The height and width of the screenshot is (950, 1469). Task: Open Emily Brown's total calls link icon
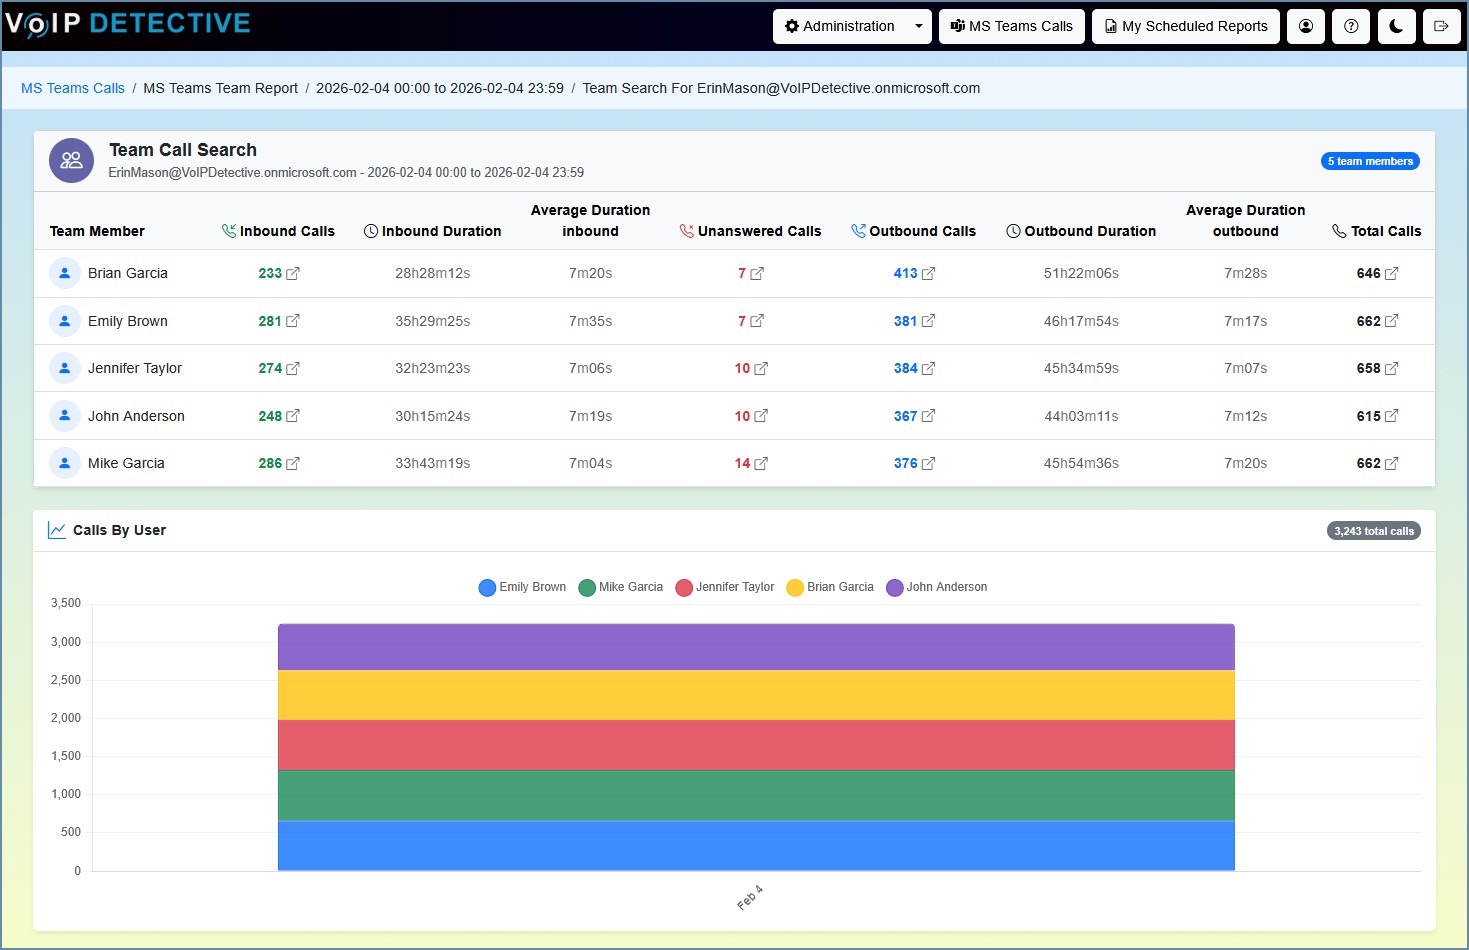point(1391,321)
